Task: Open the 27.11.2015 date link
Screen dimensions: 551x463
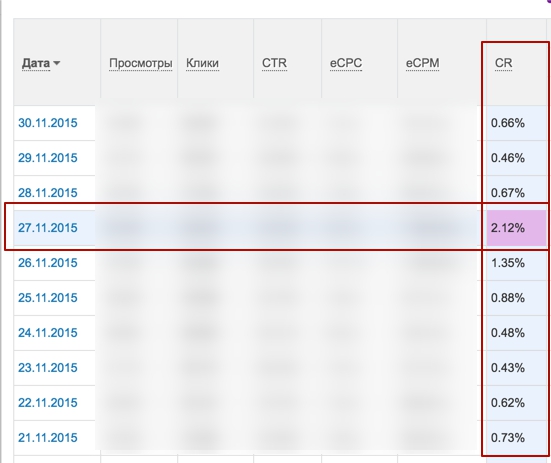Action: [x=47, y=228]
